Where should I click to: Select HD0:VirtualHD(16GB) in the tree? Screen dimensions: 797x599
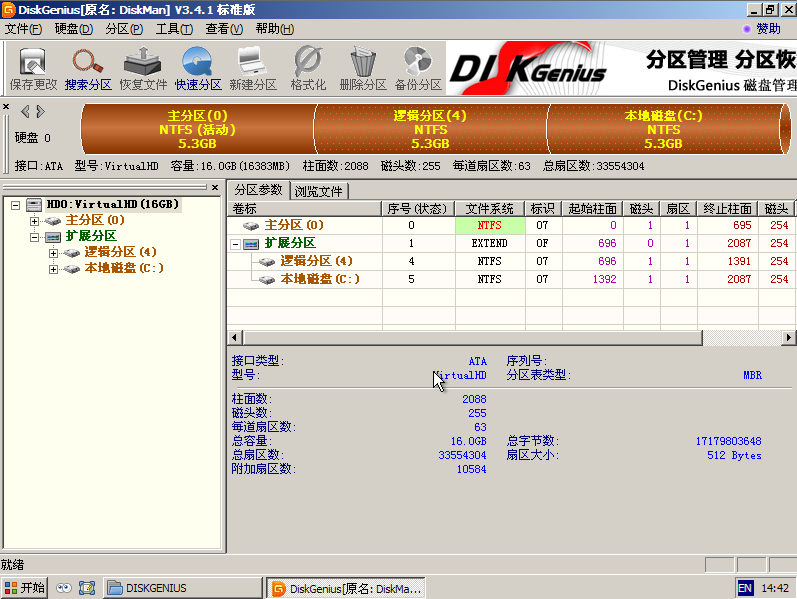click(112, 204)
